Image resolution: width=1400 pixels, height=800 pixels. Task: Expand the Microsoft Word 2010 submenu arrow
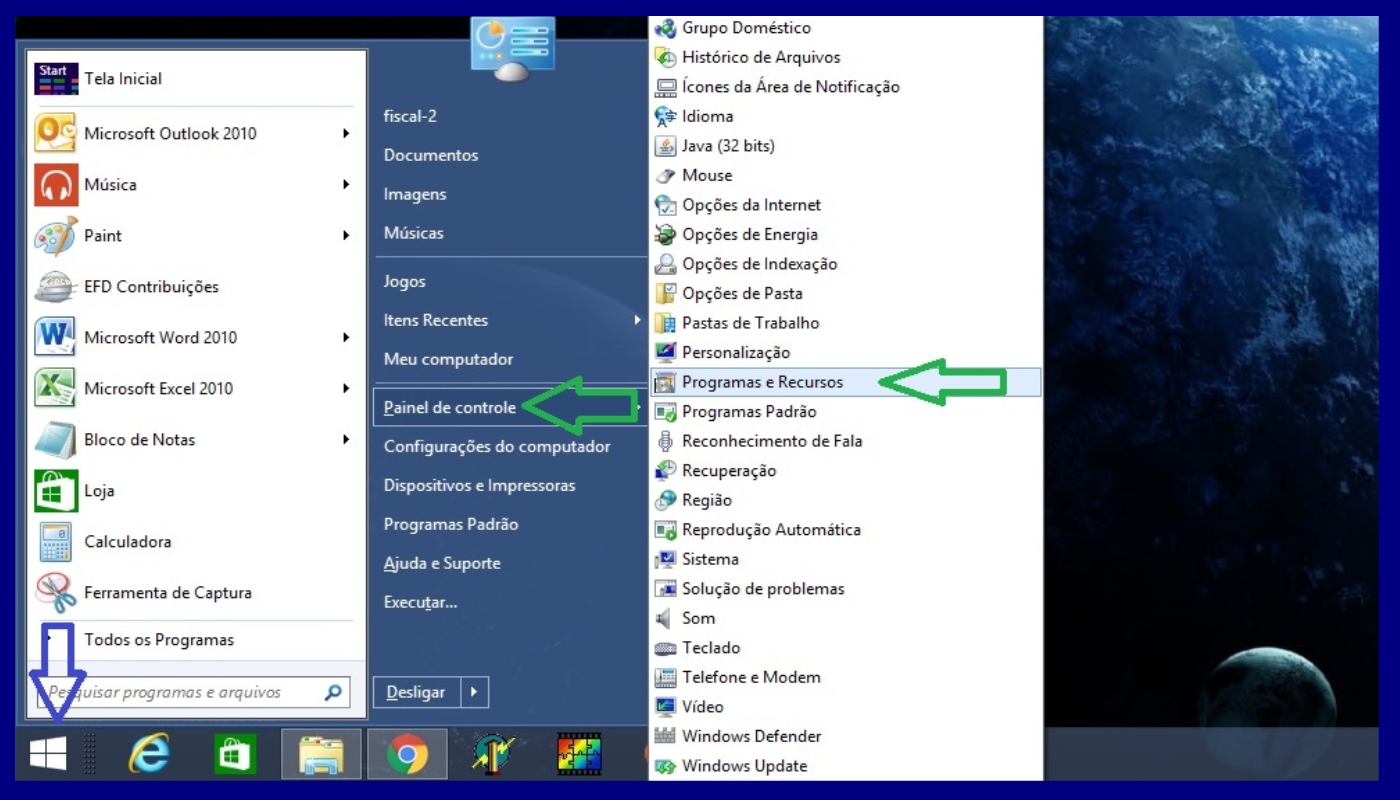pyautogui.click(x=346, y=337)
